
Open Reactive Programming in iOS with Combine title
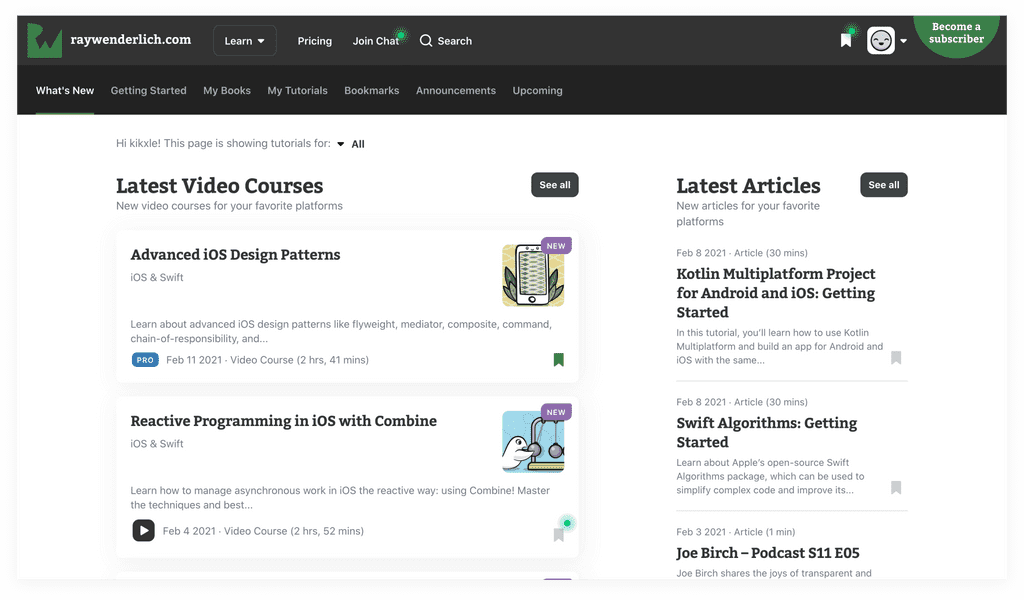point(283,421)
